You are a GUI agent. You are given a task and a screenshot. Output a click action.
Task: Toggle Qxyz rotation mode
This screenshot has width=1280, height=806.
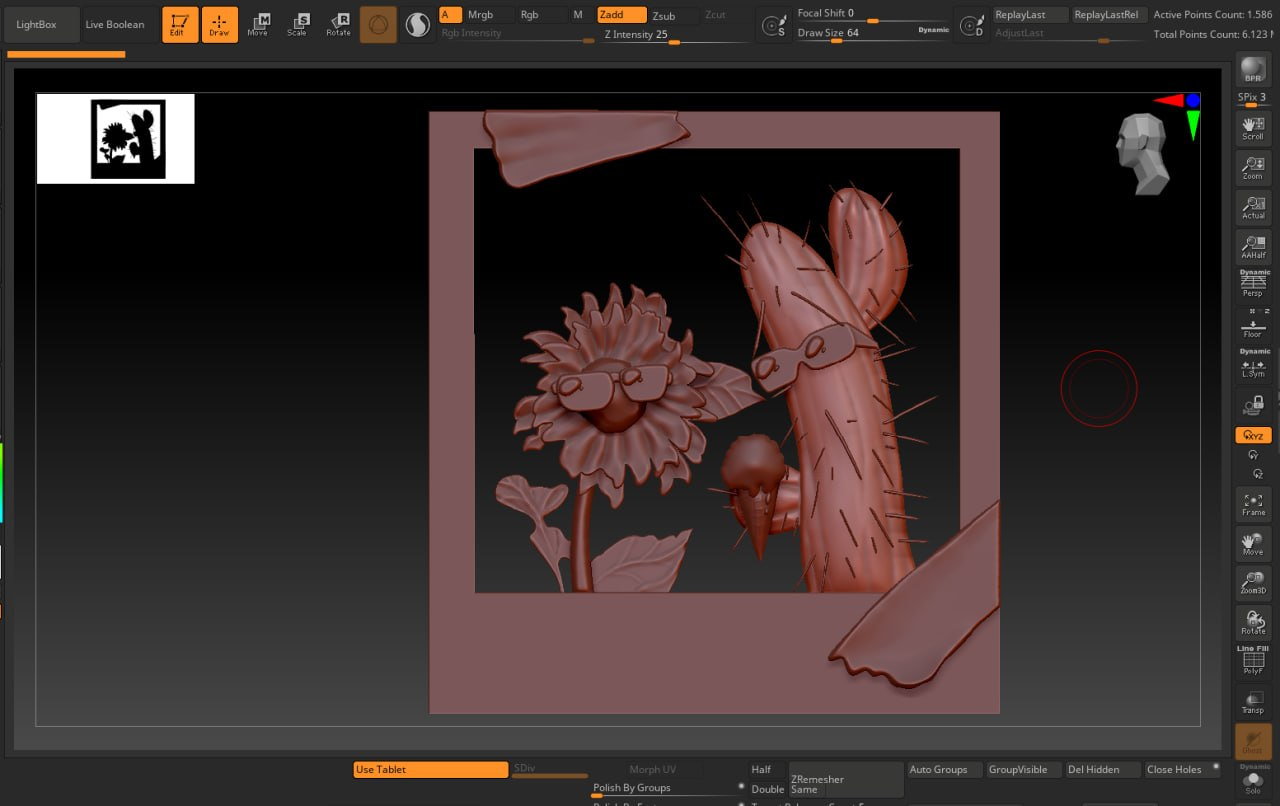tap(1253, 435)
